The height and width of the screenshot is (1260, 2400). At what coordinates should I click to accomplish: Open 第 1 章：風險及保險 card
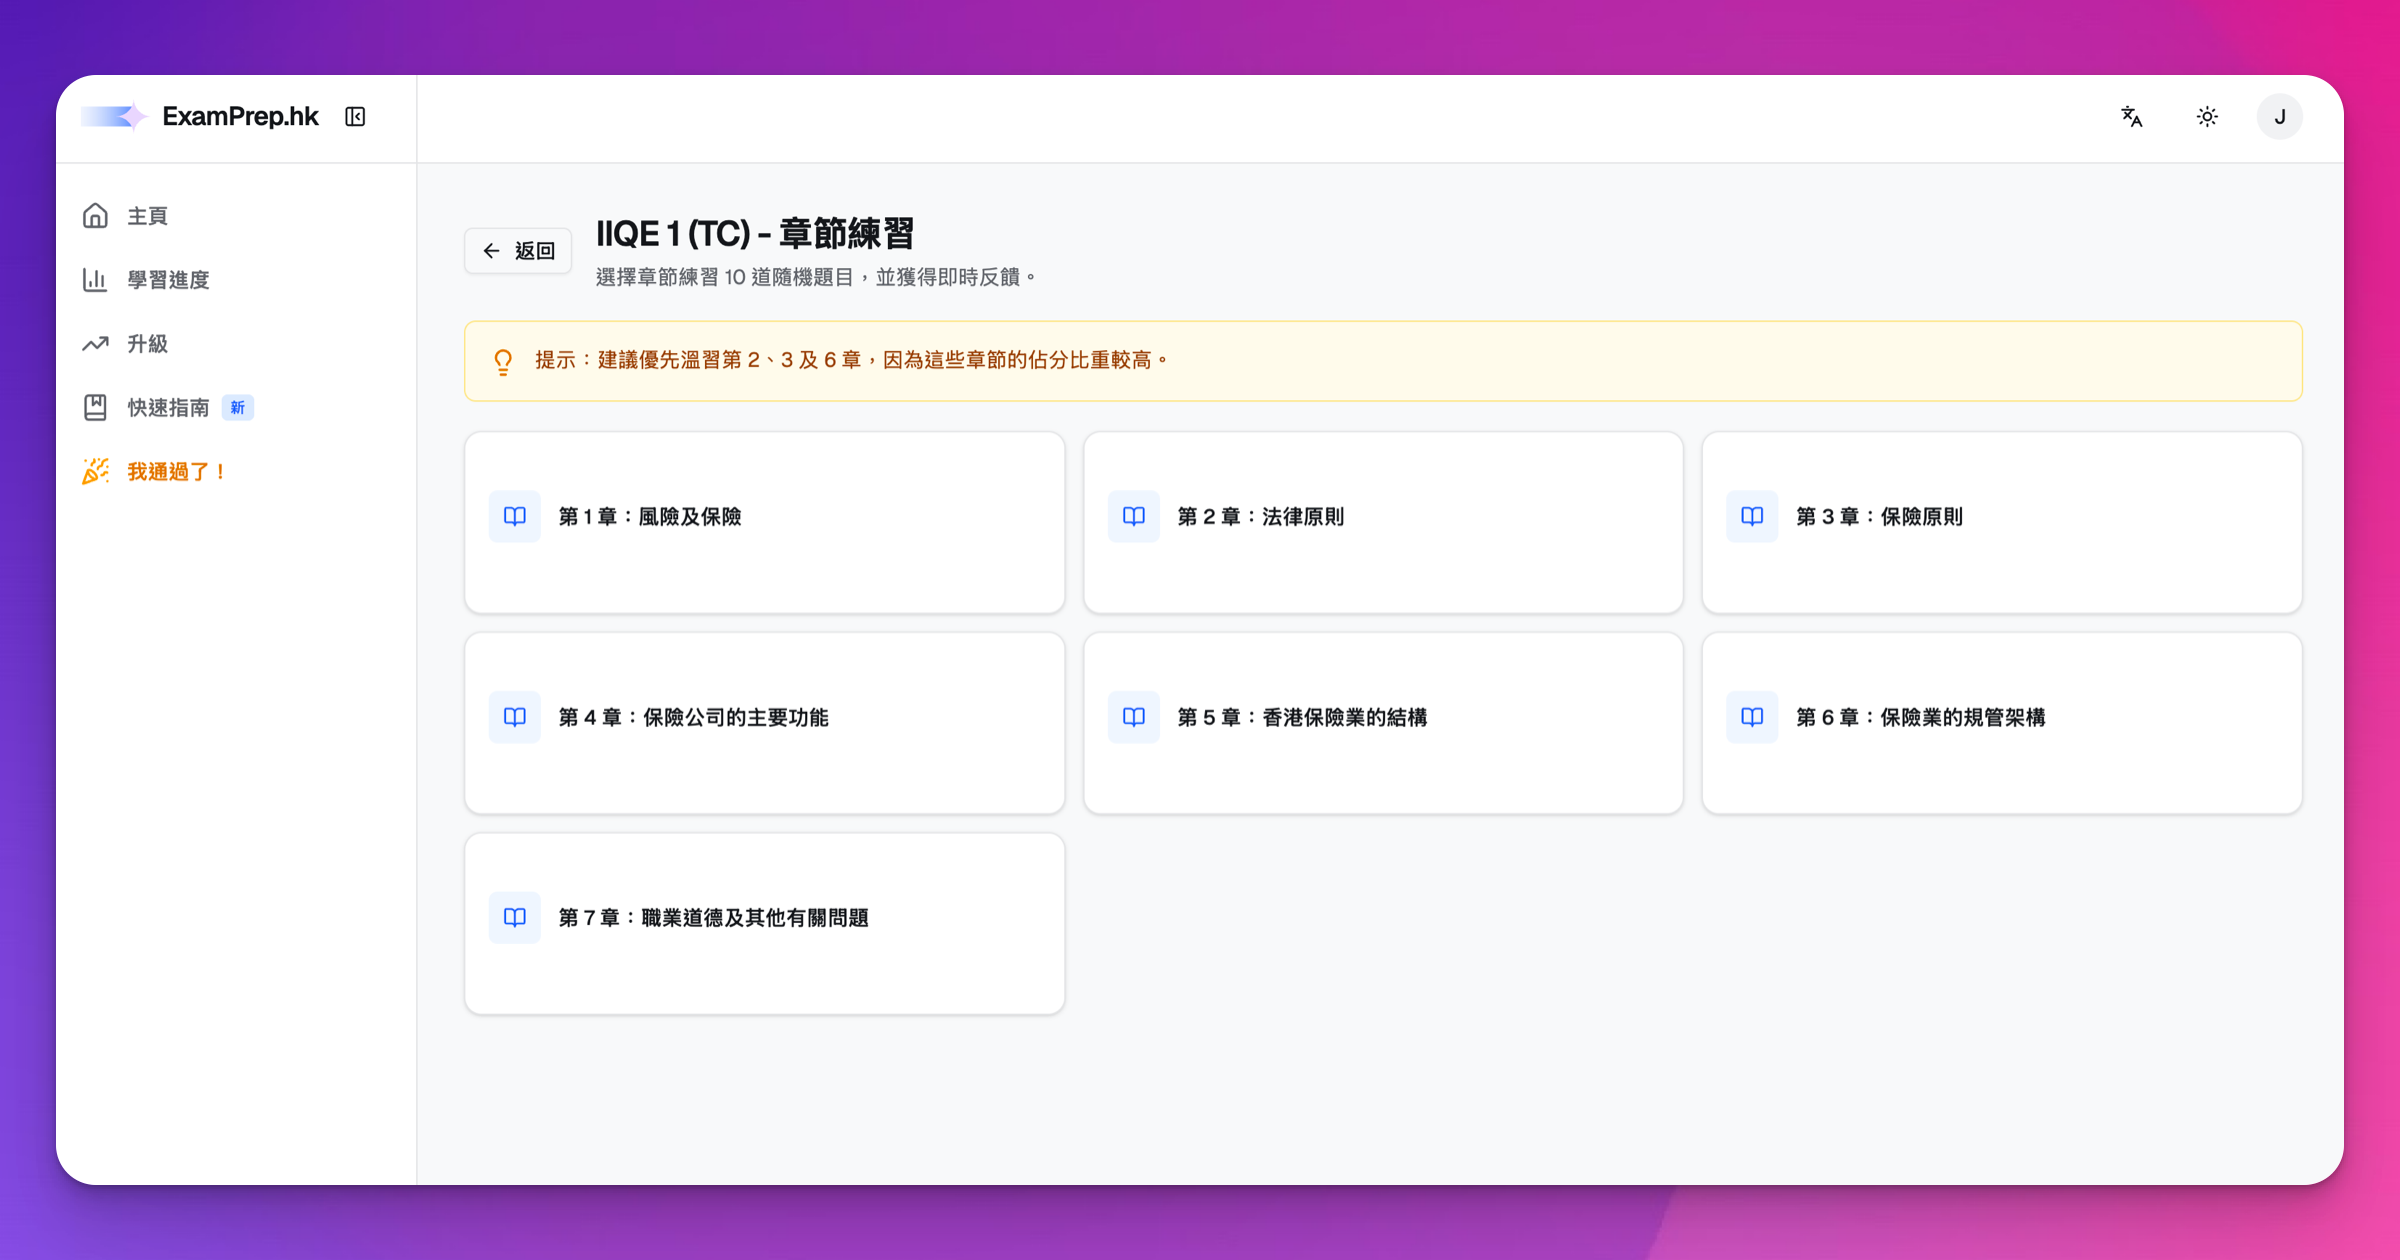[765, 523]
